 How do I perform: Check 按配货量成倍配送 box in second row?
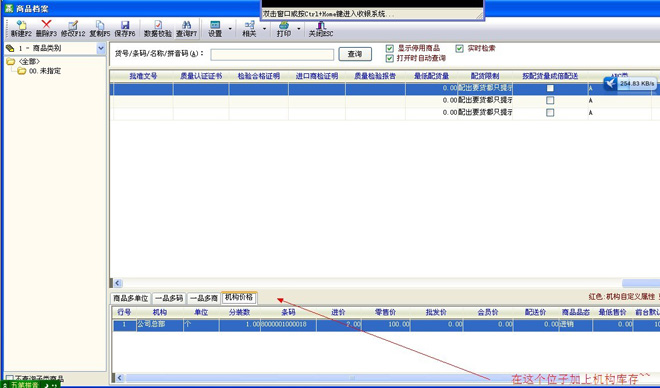pyautogui.click(x=550, y=100)
